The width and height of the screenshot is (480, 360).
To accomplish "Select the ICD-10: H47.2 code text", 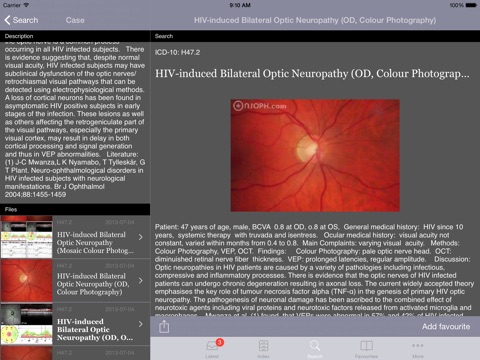I will pyautogui.click(x=177, y=52).
